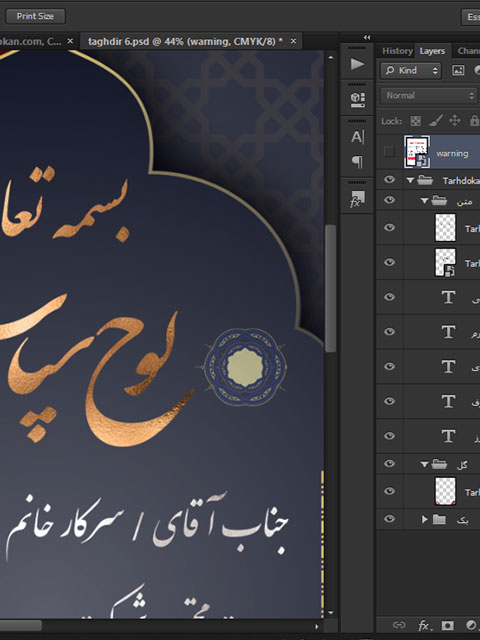
Task: Click the canvas vertical scrollbar thumb
Action: pos(331,288)
